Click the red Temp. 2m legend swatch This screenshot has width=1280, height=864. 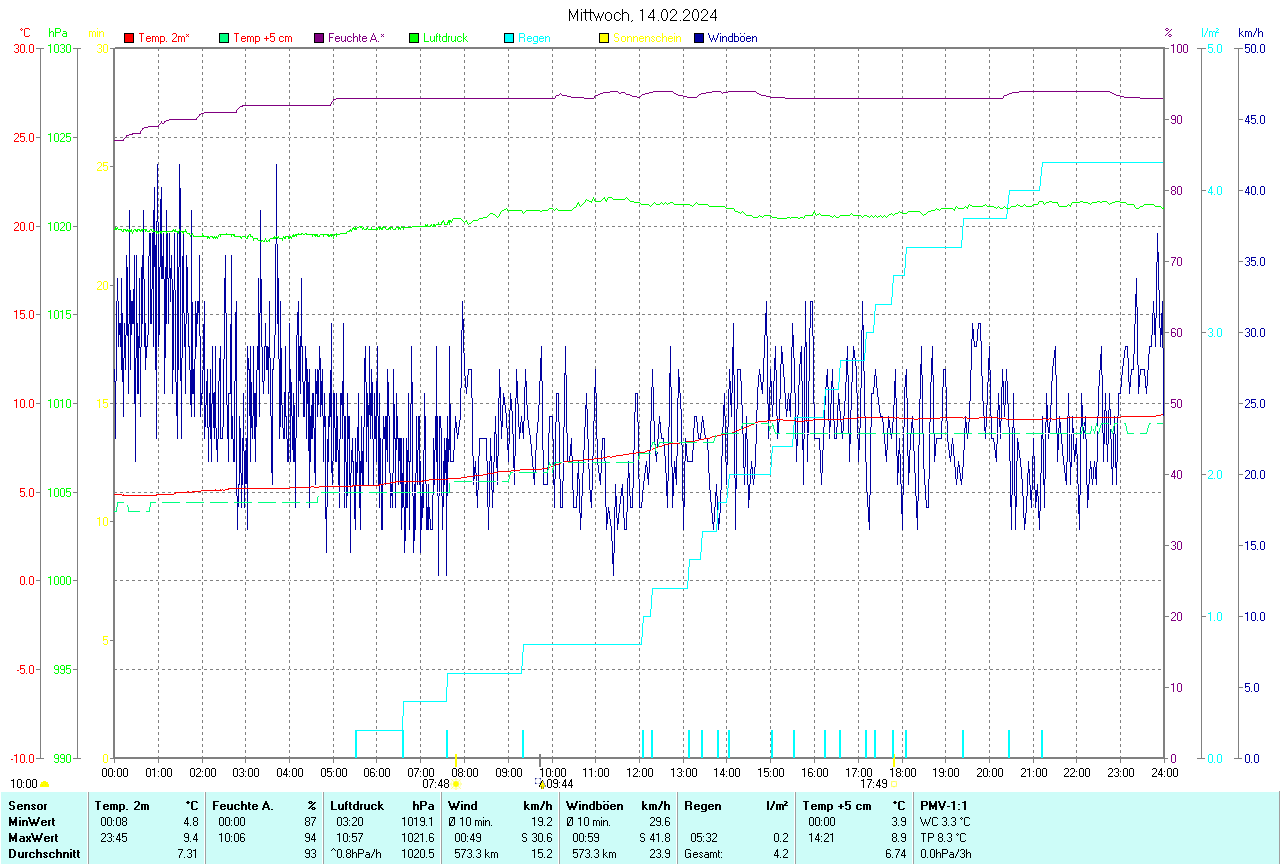[129, 38]
